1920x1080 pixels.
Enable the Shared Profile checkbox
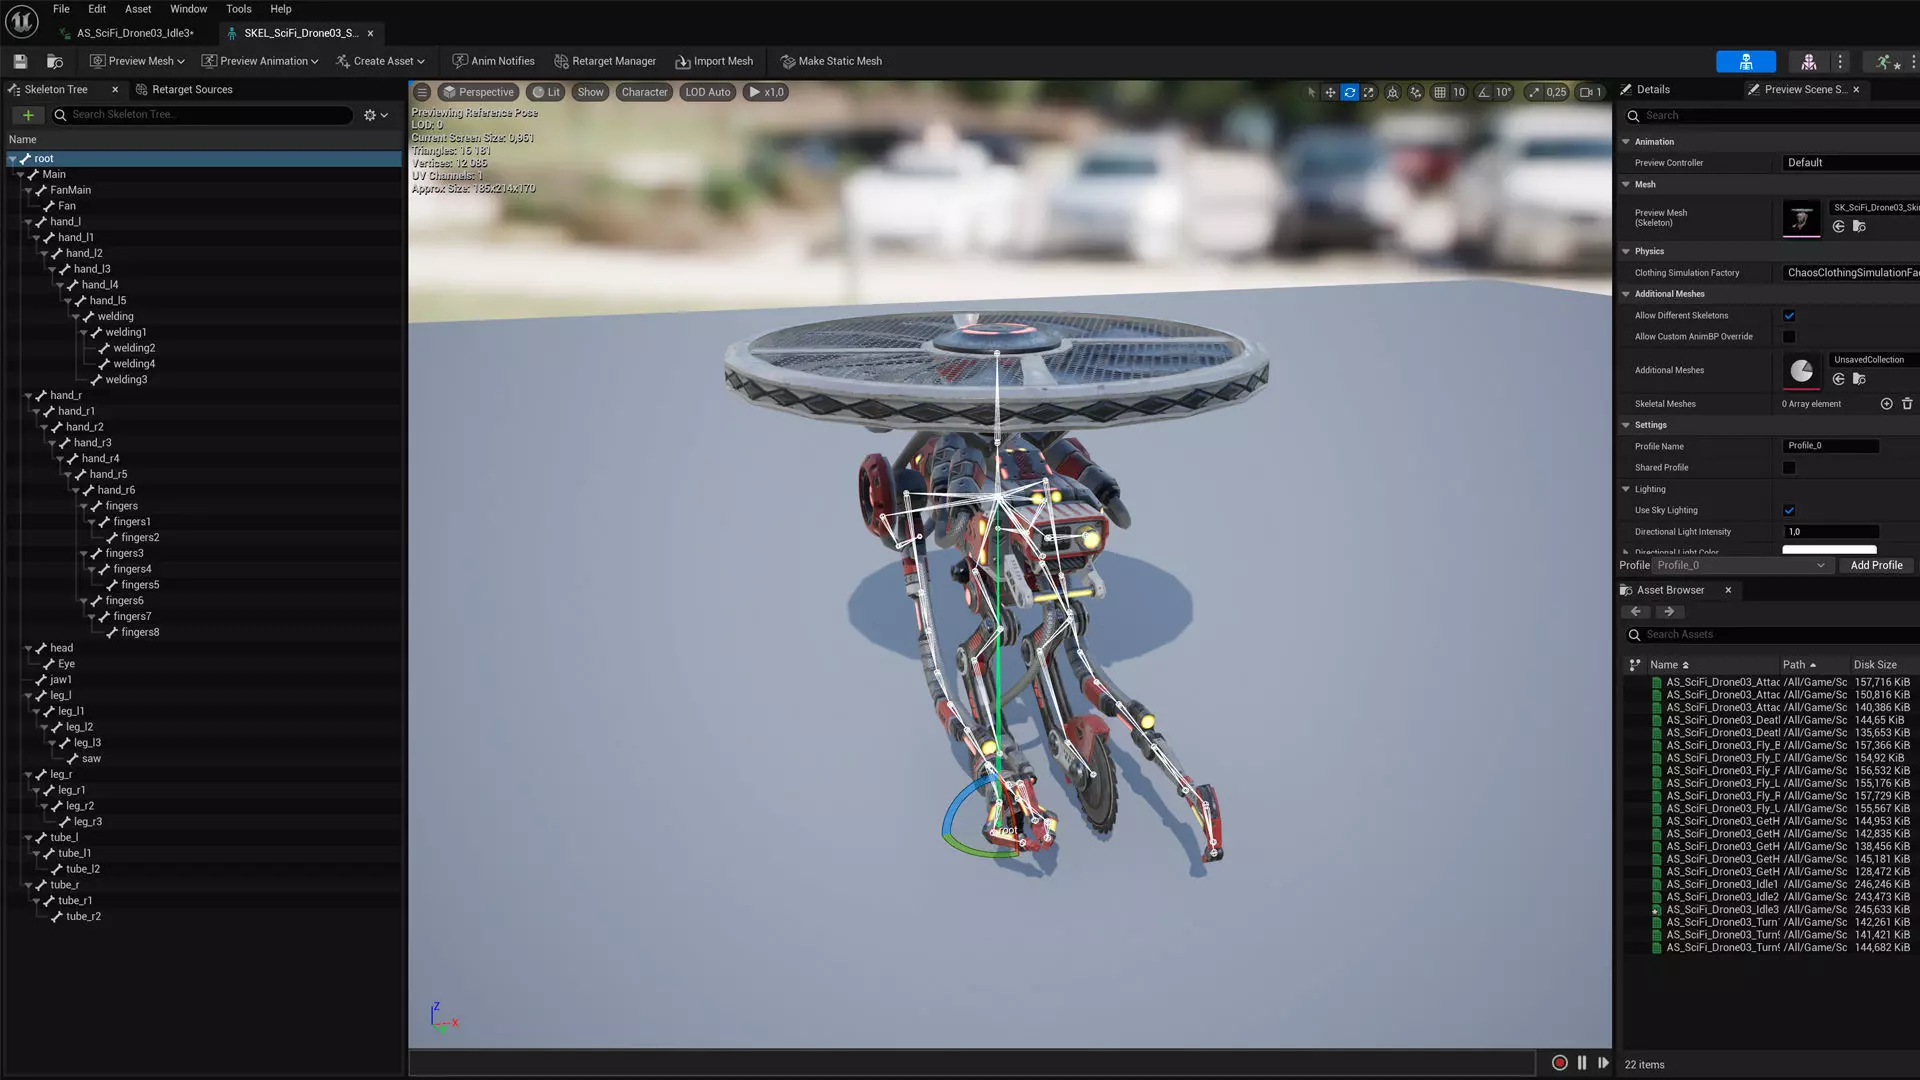(1789, 468)
